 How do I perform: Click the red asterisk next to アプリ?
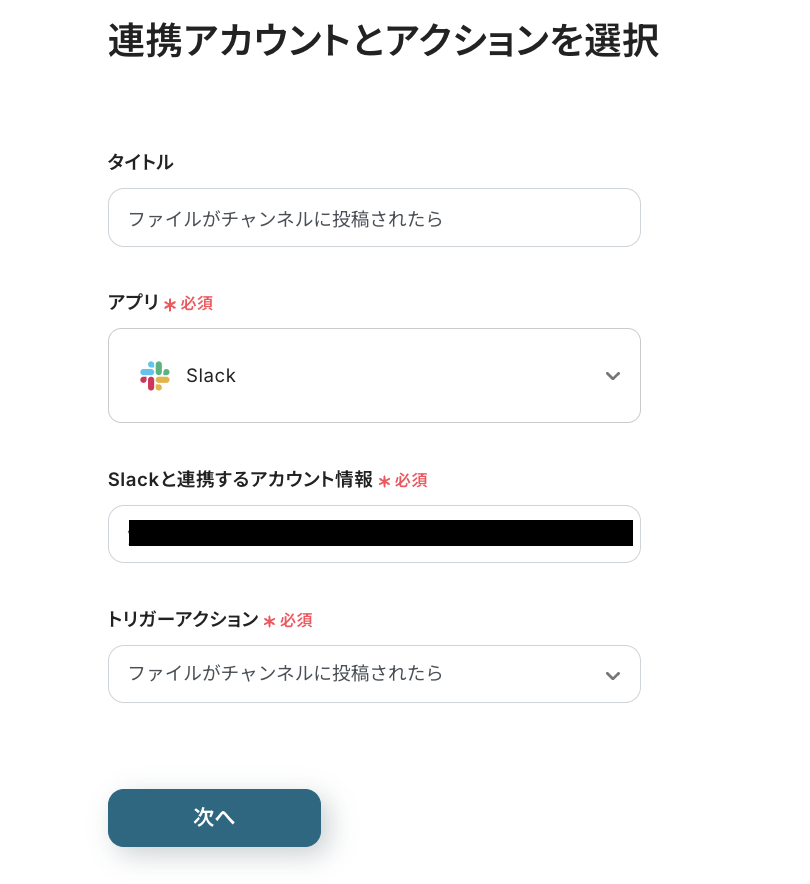point(170,304)
